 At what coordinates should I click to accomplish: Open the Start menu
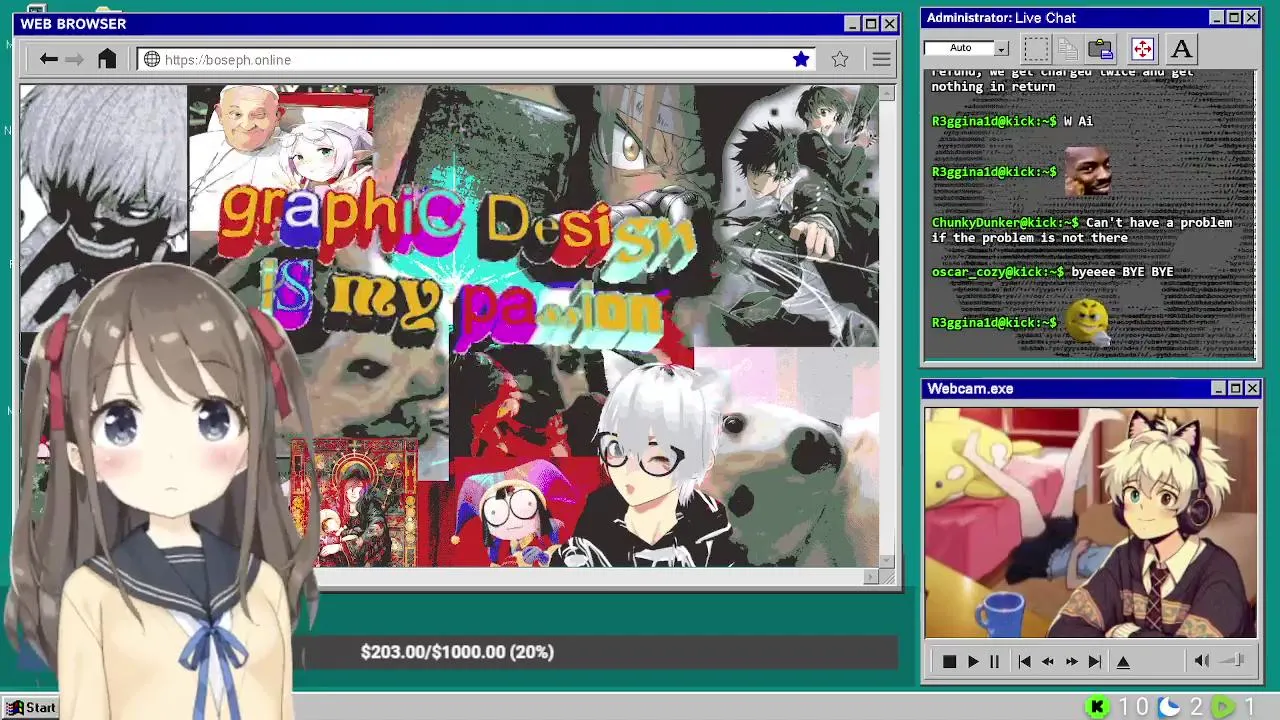32,708
